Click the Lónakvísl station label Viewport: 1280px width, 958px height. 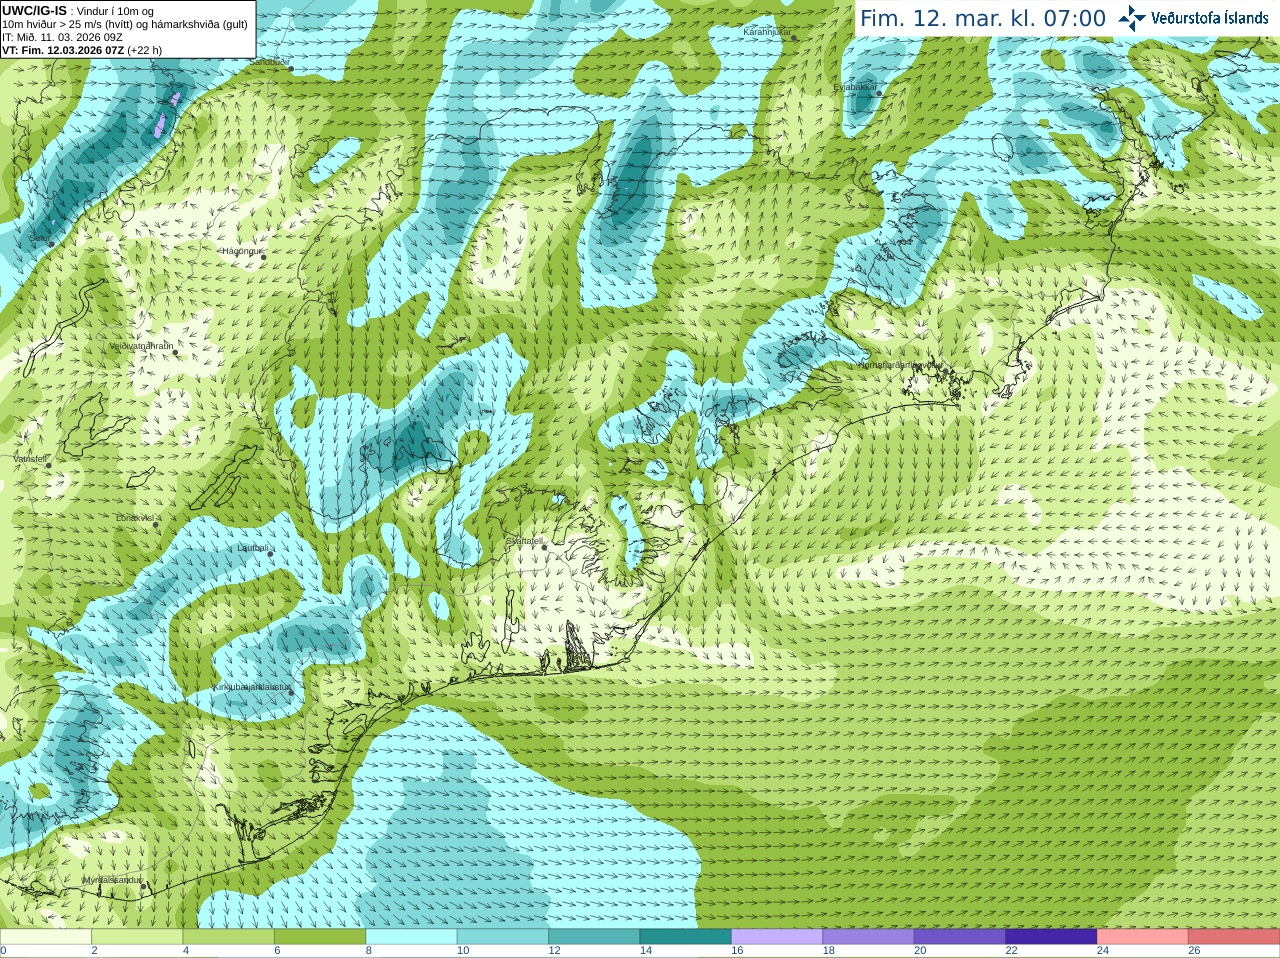tap(134, 518)
